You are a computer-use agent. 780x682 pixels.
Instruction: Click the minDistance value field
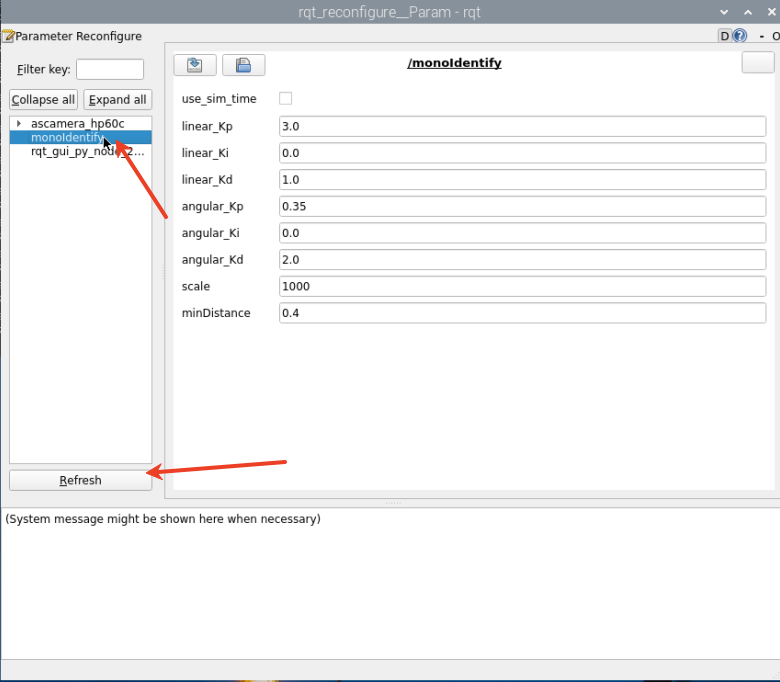(521, 313)
